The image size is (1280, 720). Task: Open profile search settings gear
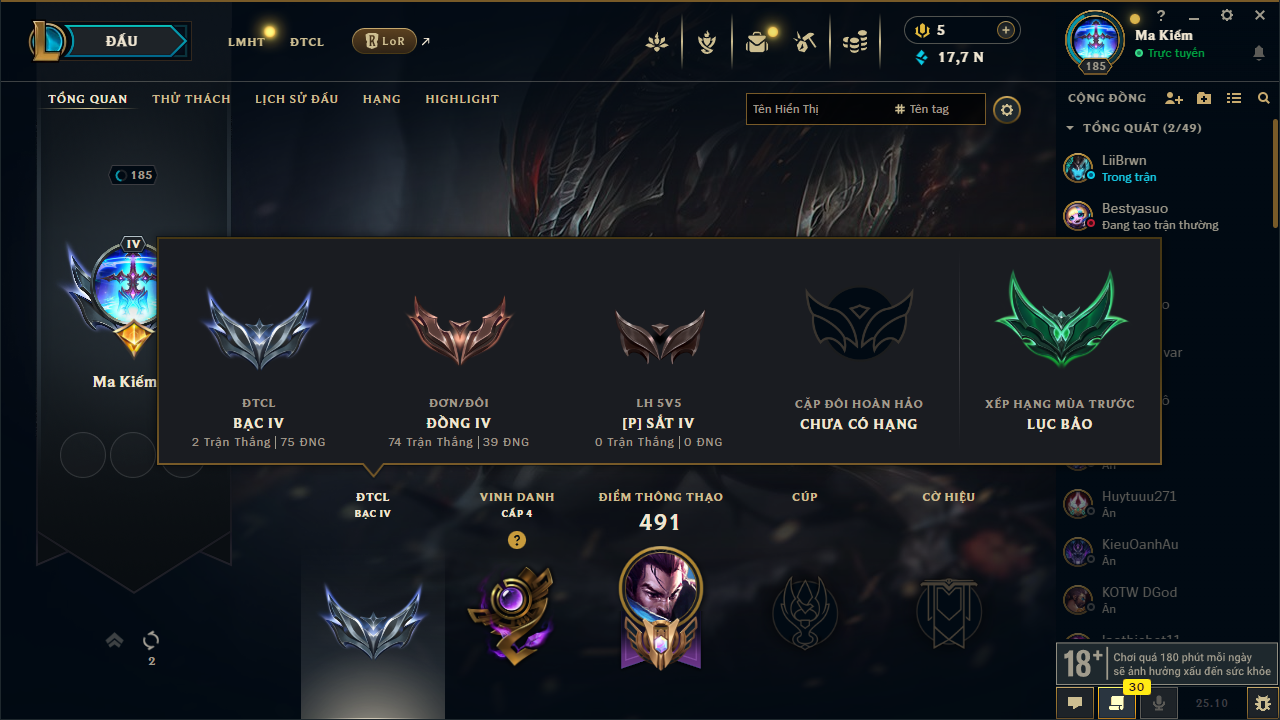(x=1007, y=109)
